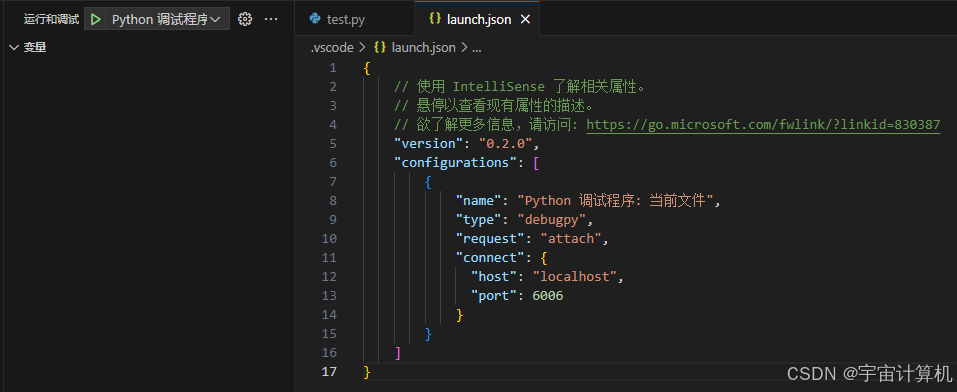
Task: Click line number 17 in gutter
Action: pos(328,371)
